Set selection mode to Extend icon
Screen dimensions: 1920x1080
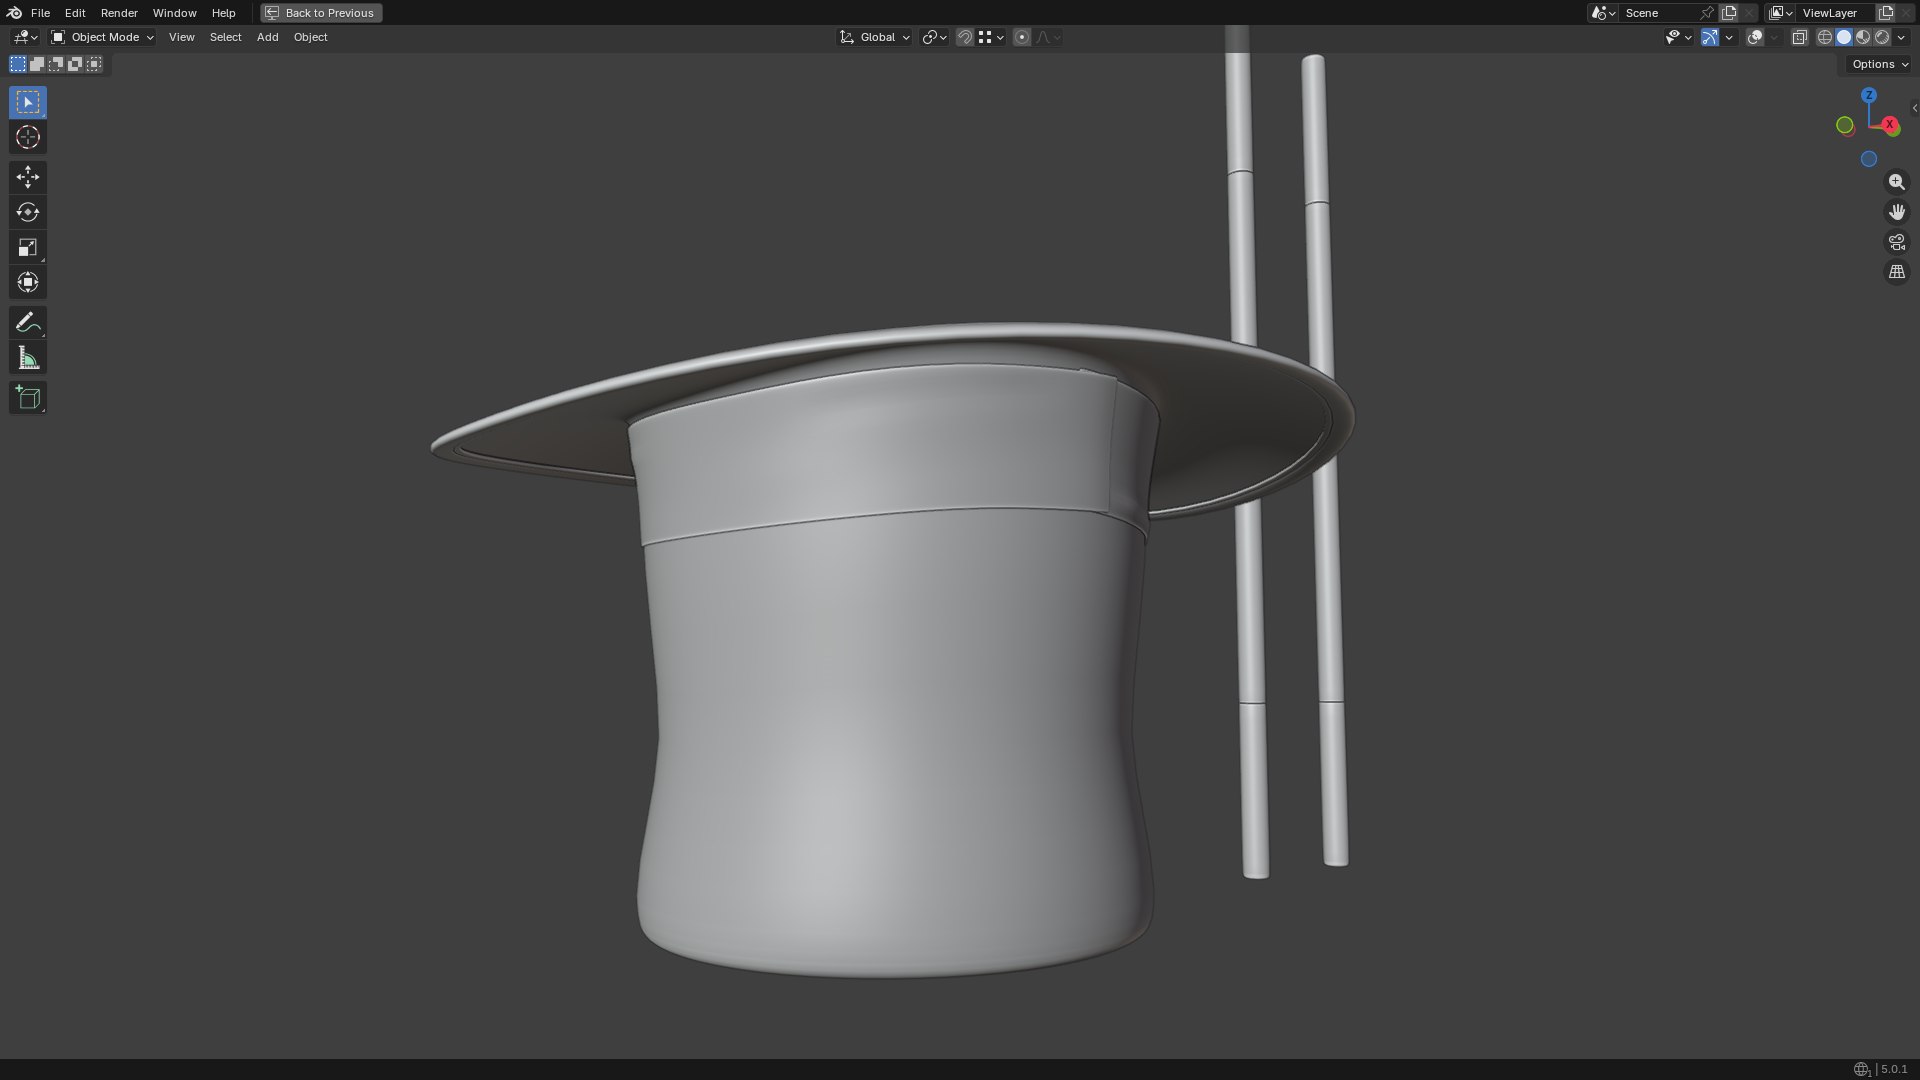coord(37,64)
